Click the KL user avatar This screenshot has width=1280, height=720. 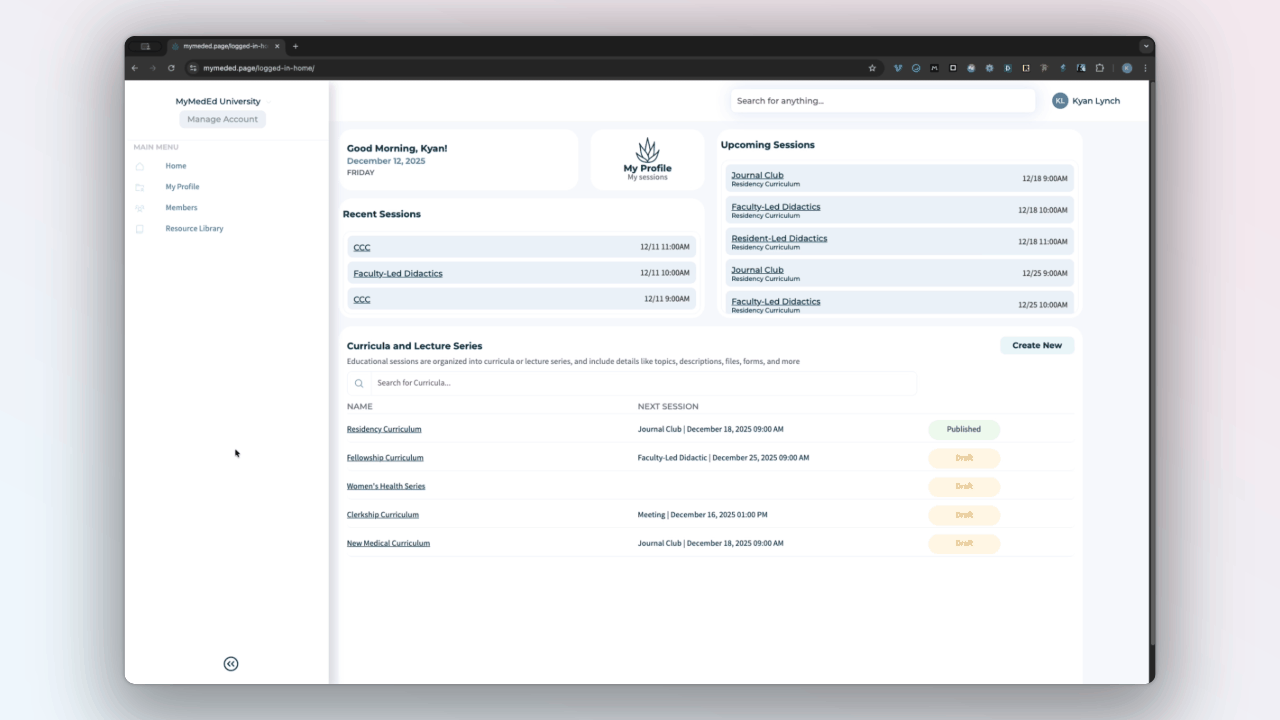[x=1060, y=101]
